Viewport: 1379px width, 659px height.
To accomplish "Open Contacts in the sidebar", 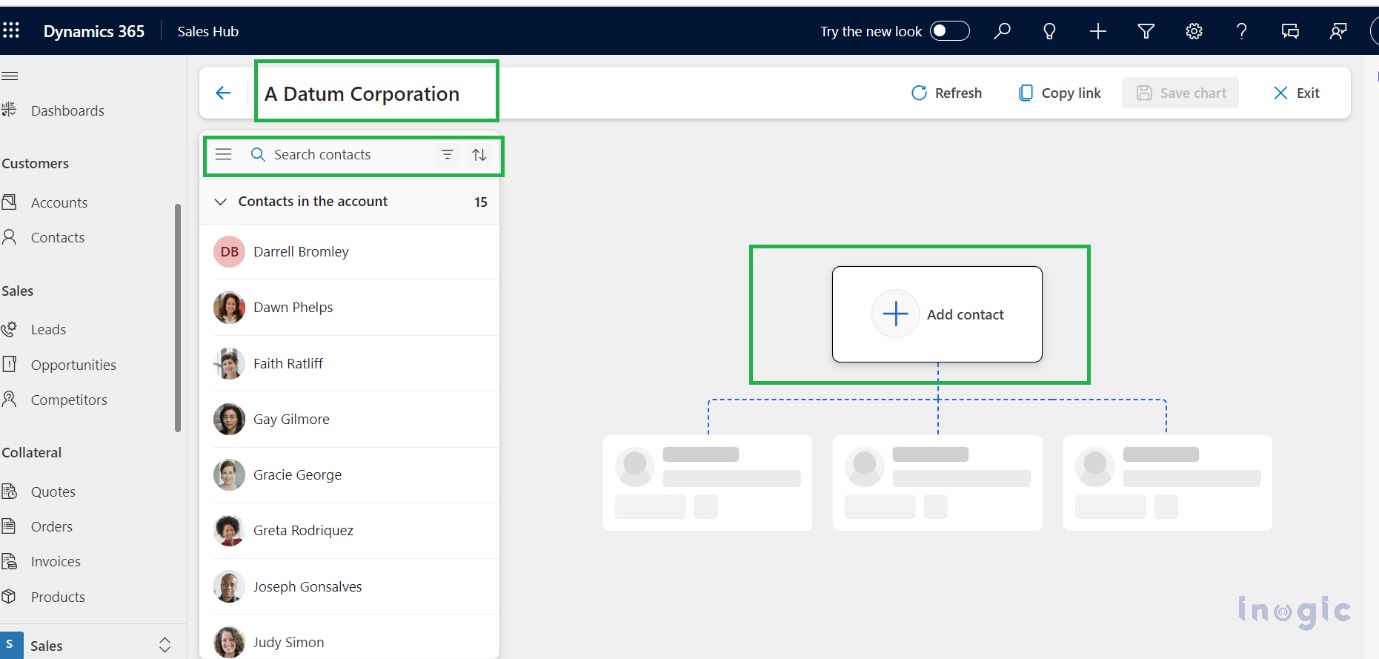I will click(x=58, y=238).
